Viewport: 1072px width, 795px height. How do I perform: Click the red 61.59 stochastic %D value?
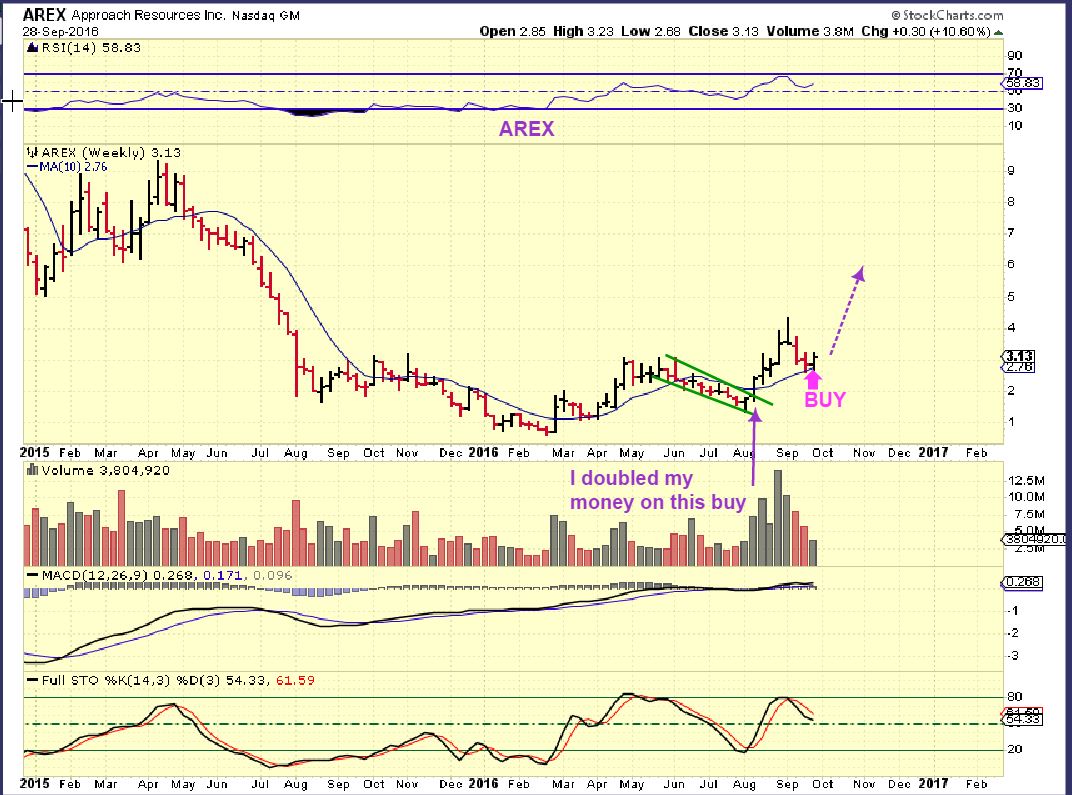pos(295,681)
